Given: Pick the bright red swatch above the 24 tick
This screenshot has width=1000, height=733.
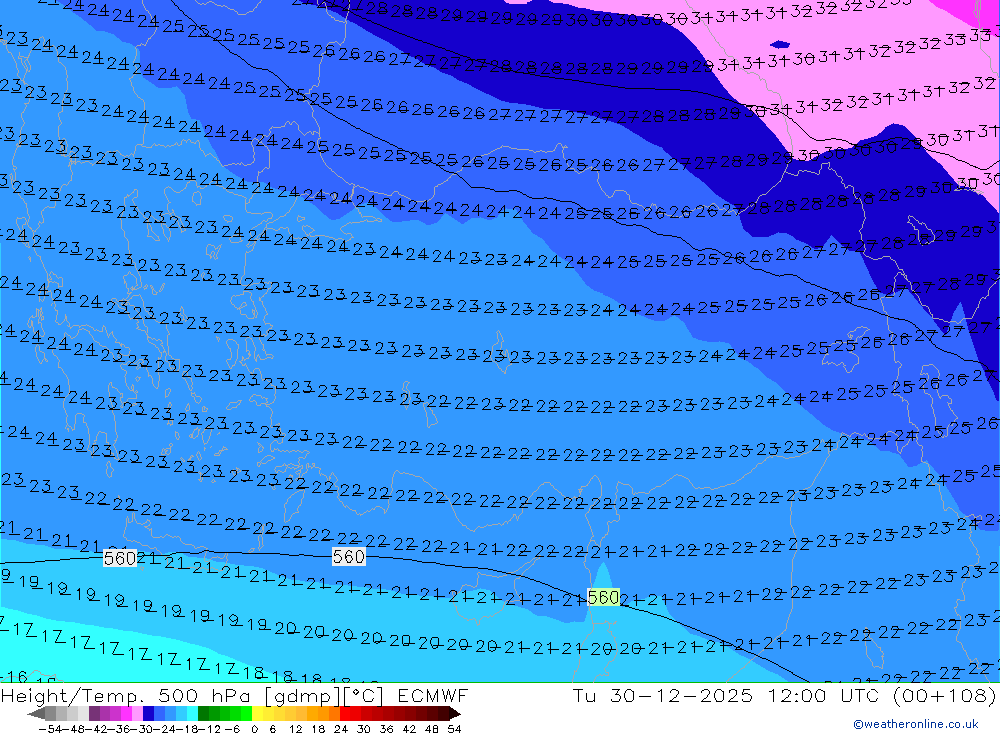Looking at the screenshot, I should (345, 714).
